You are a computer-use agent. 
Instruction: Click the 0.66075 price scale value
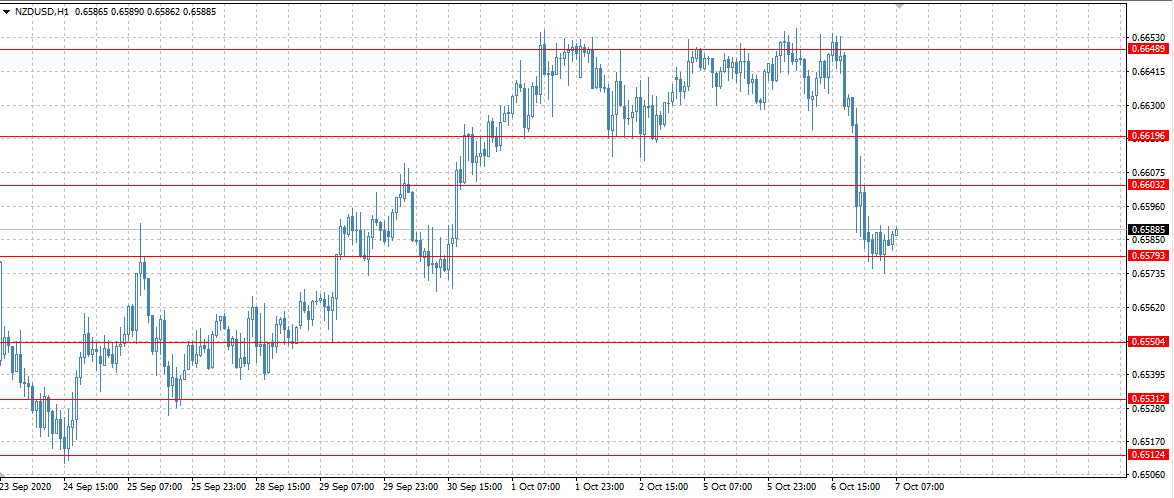(x=1148, y=173)
